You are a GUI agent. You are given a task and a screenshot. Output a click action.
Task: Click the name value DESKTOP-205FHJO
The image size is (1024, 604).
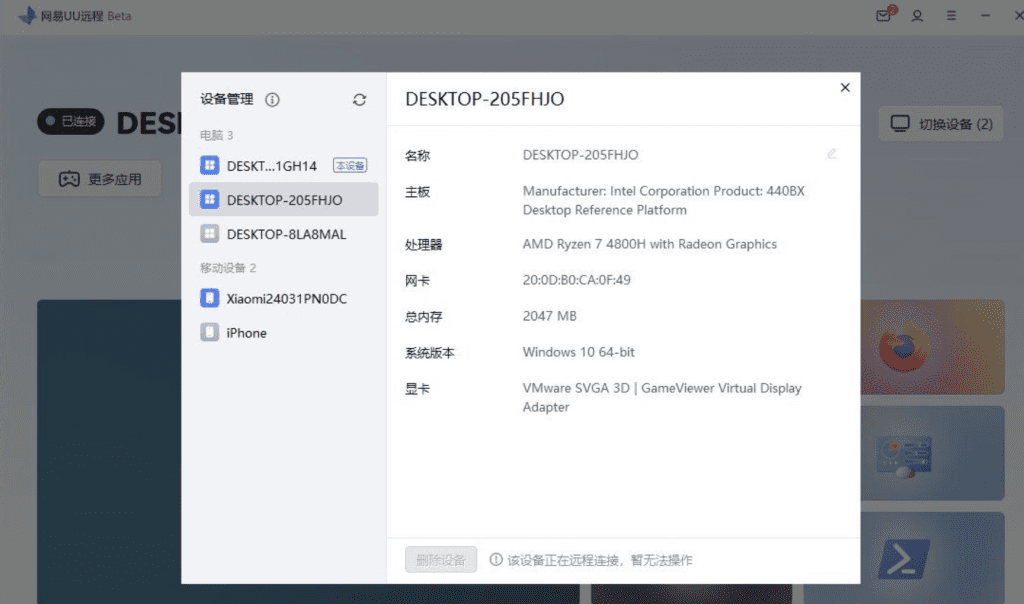coord(581,155)
